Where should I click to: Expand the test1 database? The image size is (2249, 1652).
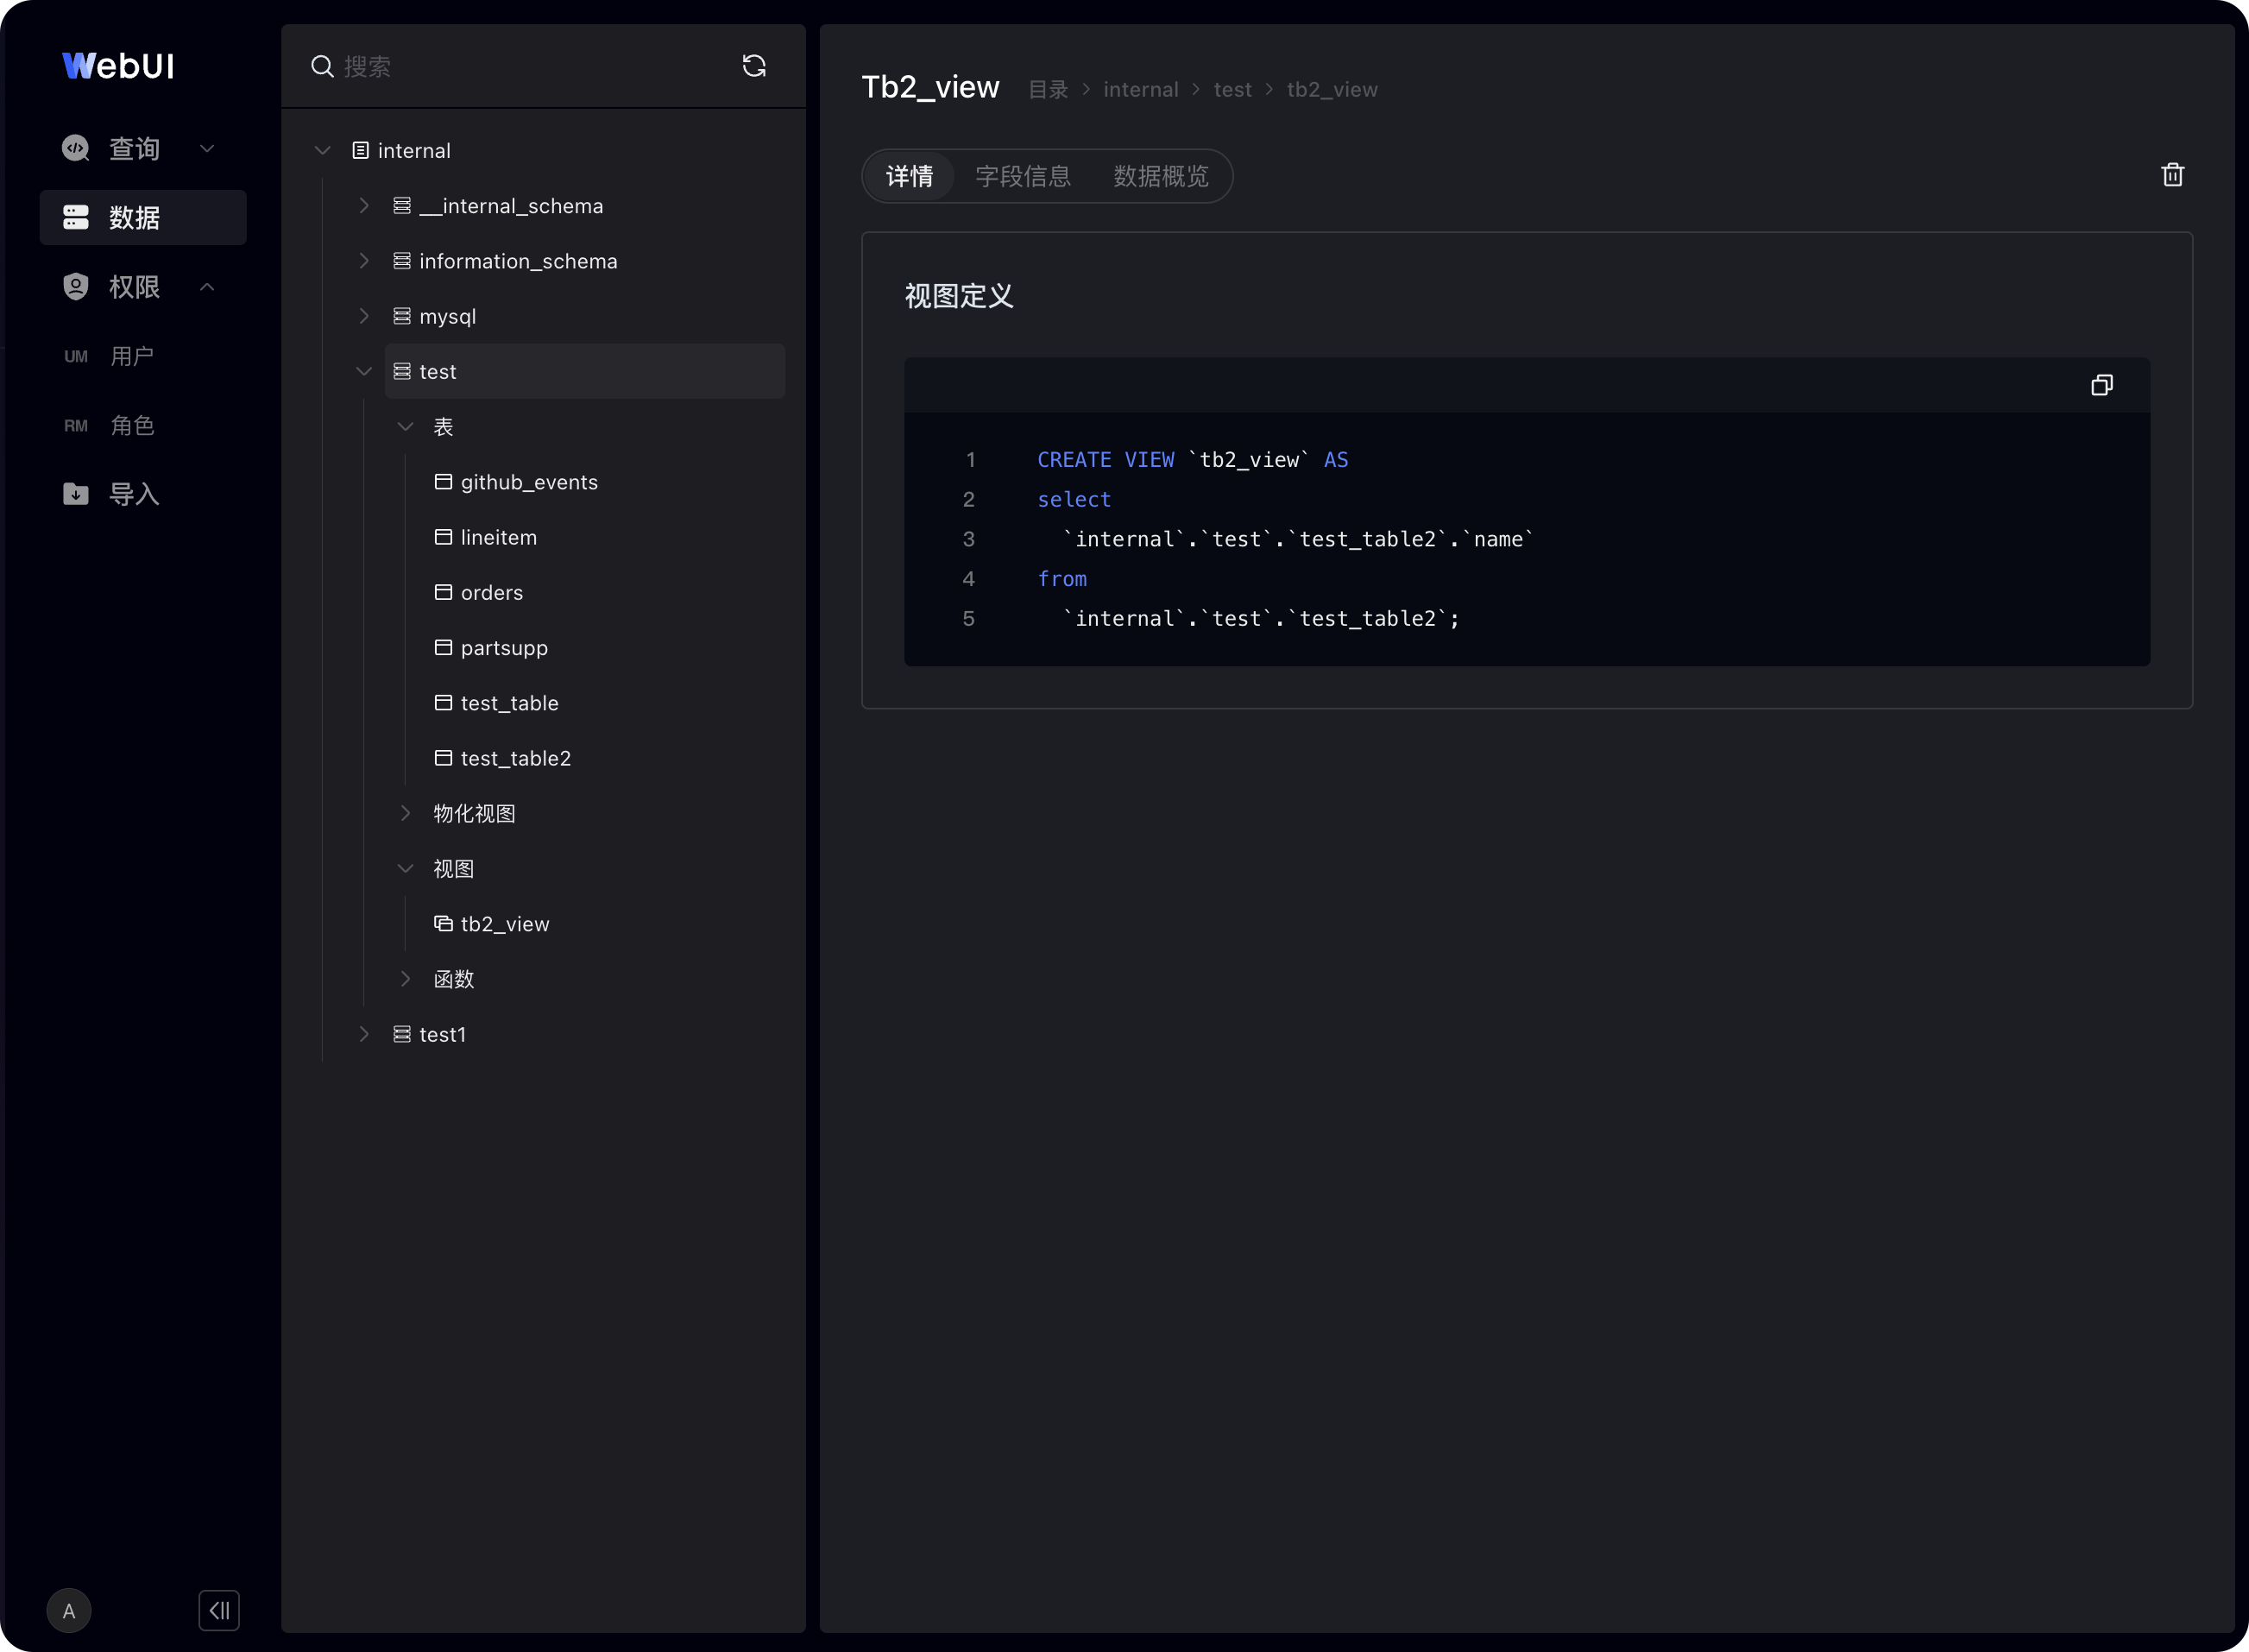364,1034
